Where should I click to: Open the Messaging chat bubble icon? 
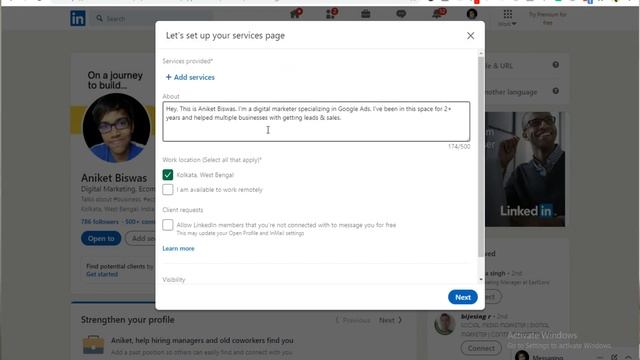click(x=401, y=14)
